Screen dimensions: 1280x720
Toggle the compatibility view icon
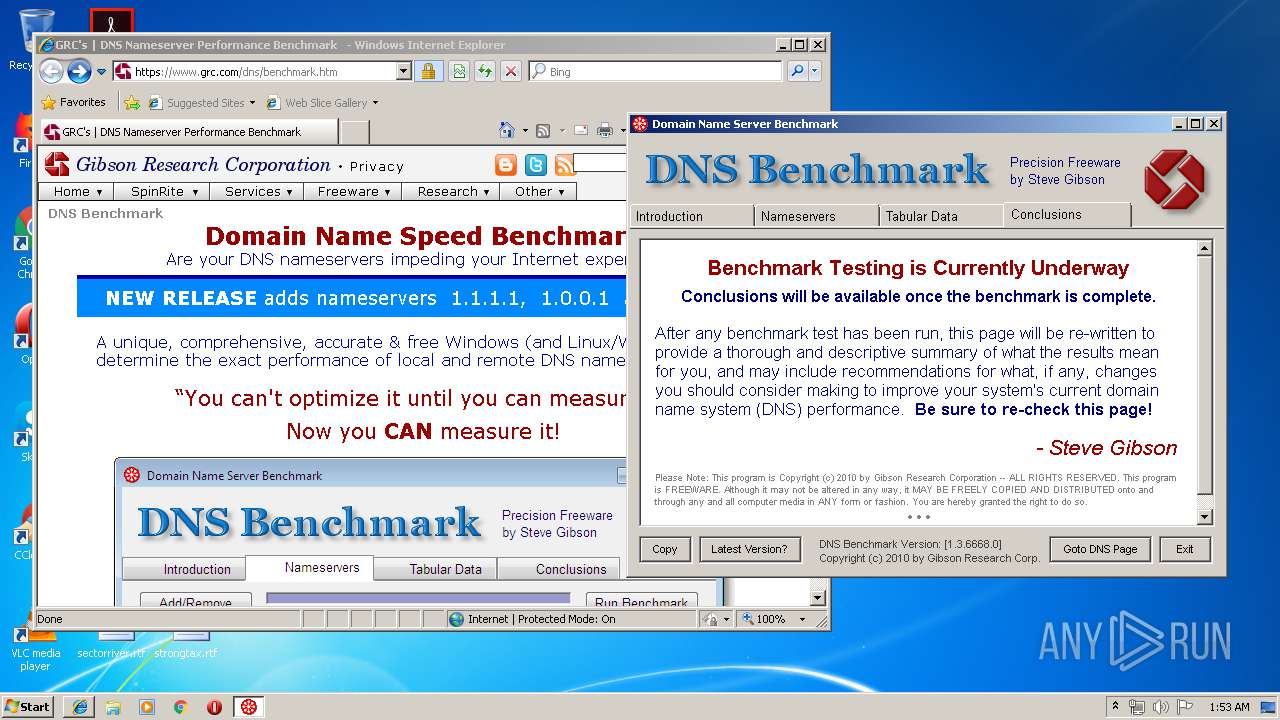tap(459, 71)
